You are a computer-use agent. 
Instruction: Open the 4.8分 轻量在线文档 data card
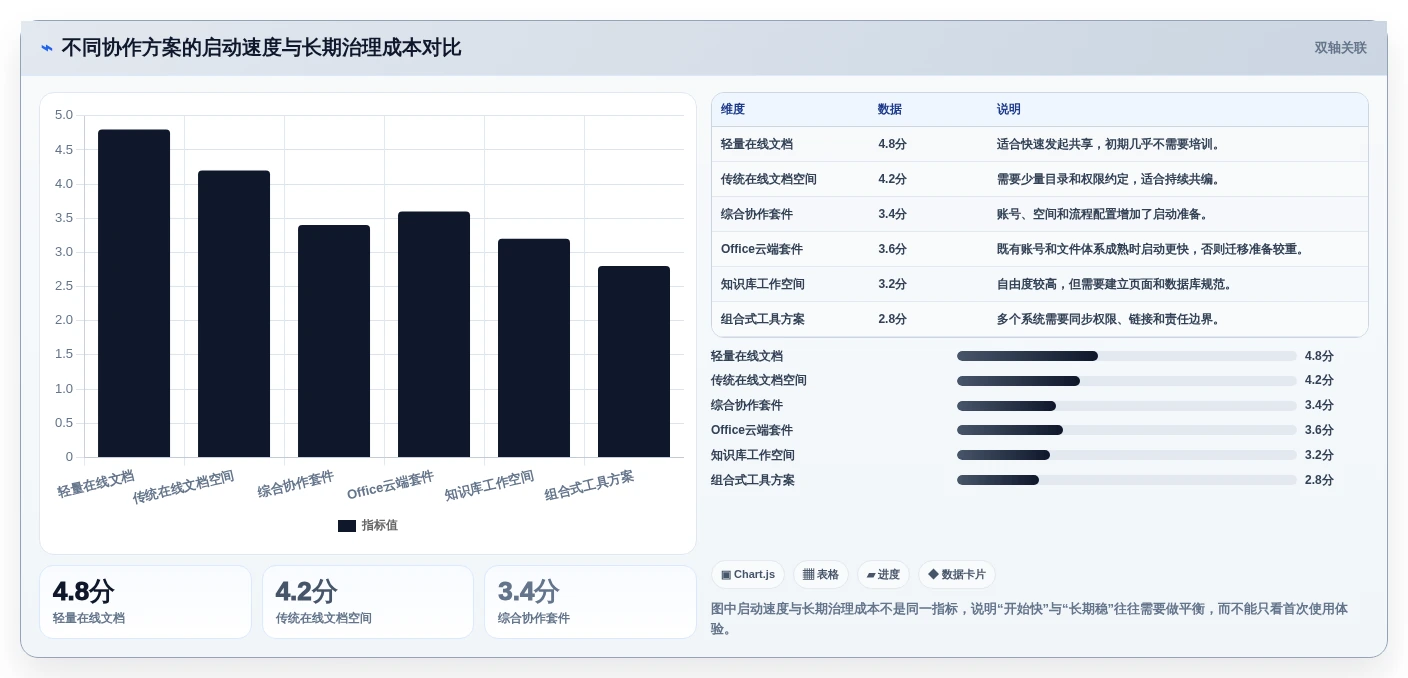click(x=145, y=602)
